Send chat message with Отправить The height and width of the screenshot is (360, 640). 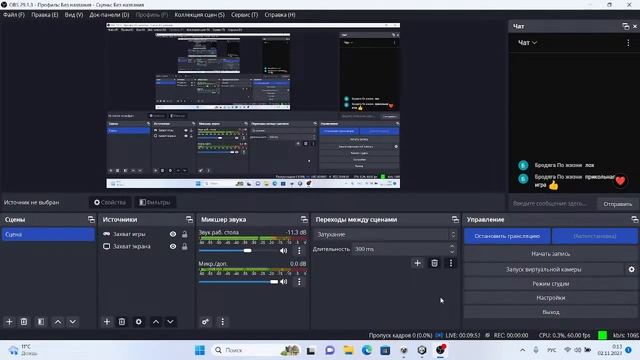click(x=618, y=204)
